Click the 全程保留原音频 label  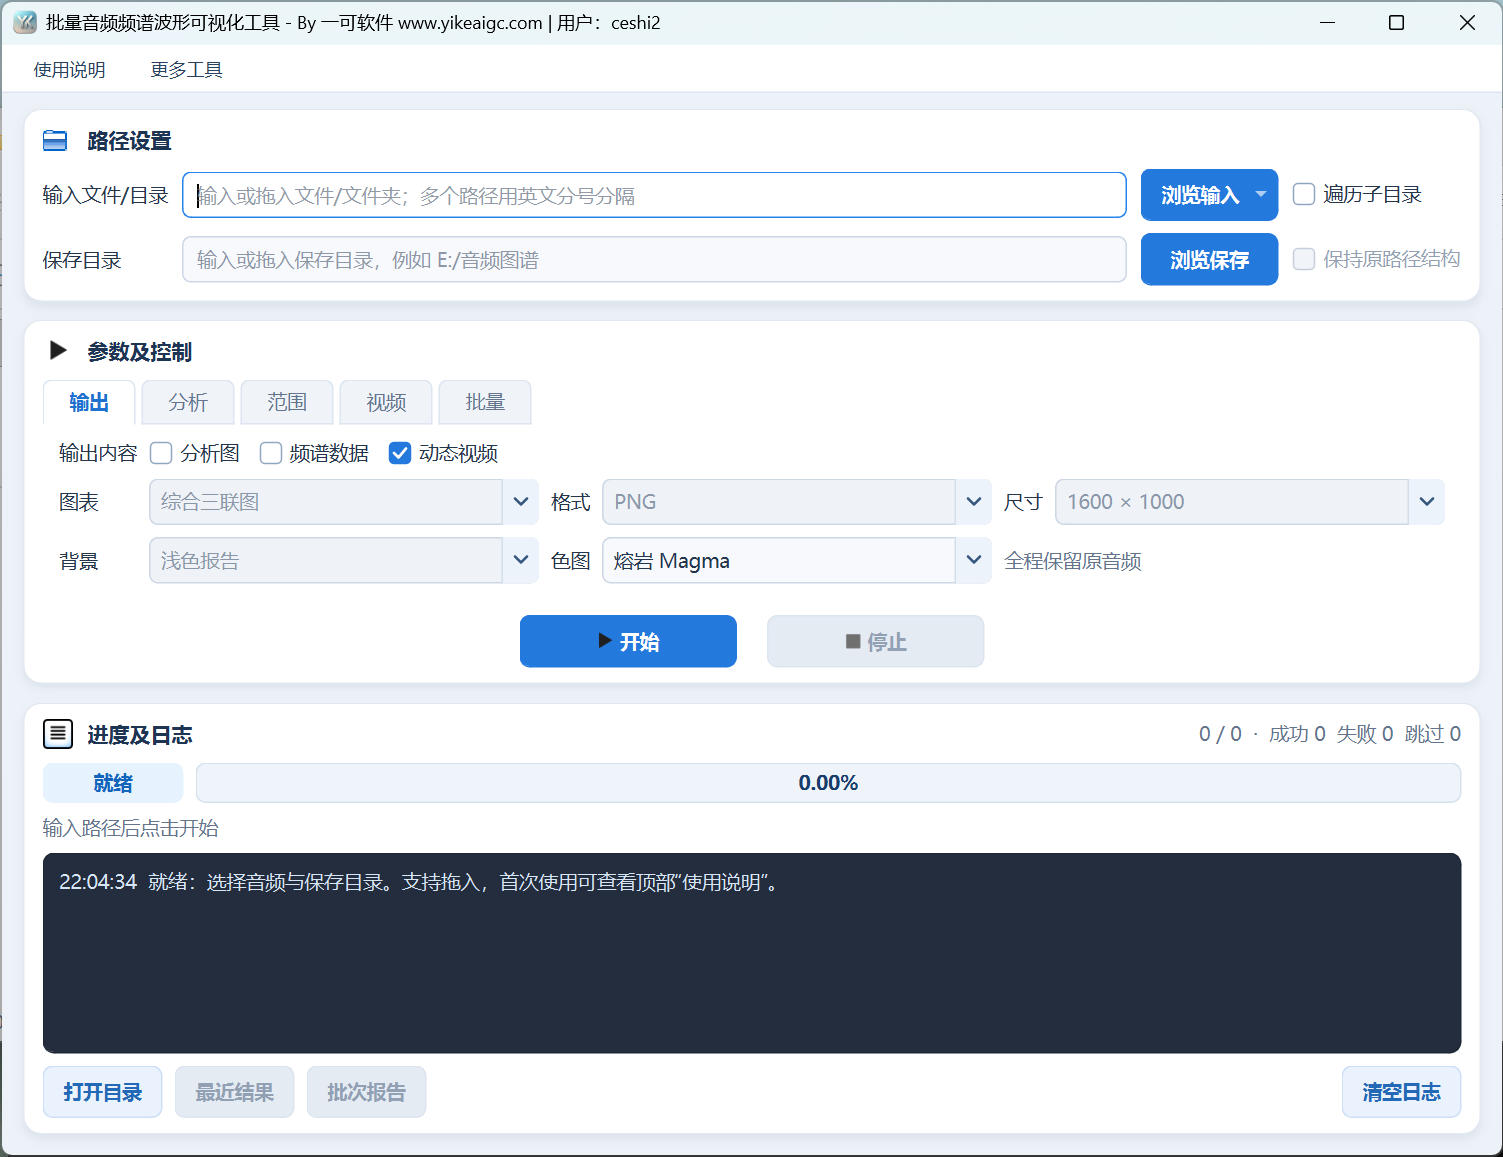pyautogui.click(x=1073, y=561)
